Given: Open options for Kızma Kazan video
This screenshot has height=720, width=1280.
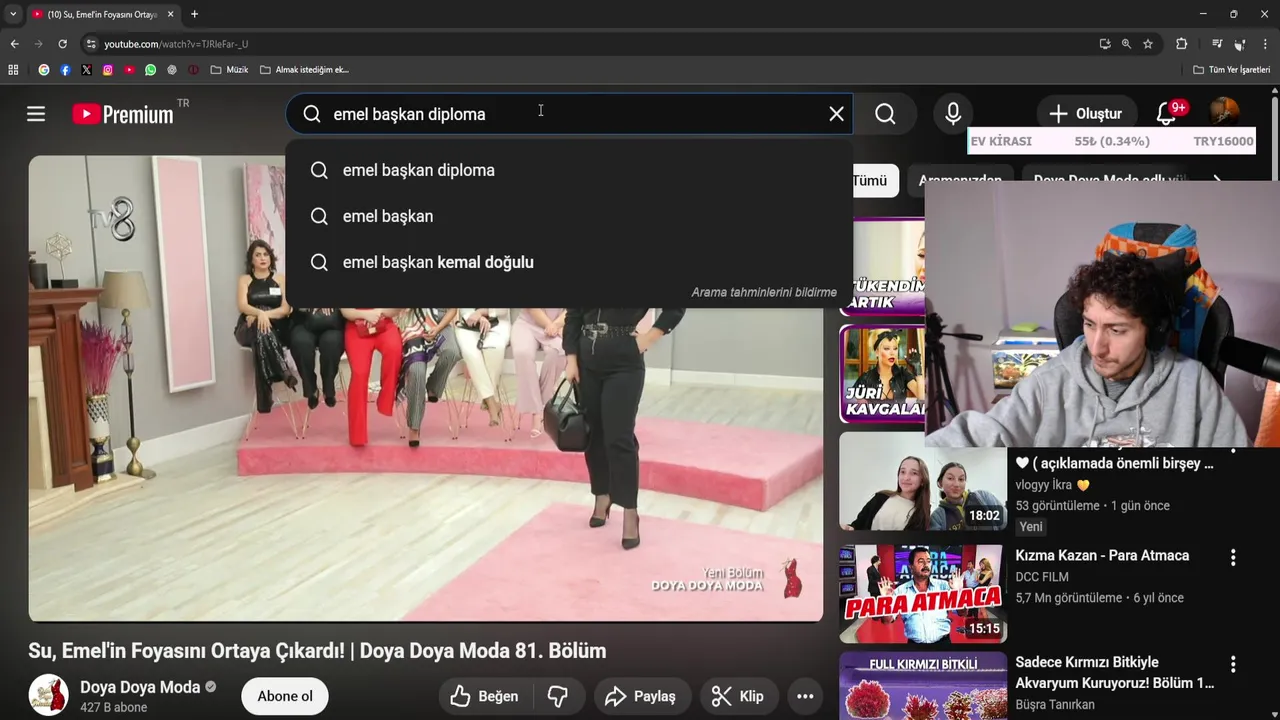Looking at the screenshot, I should pos(1233,557).
